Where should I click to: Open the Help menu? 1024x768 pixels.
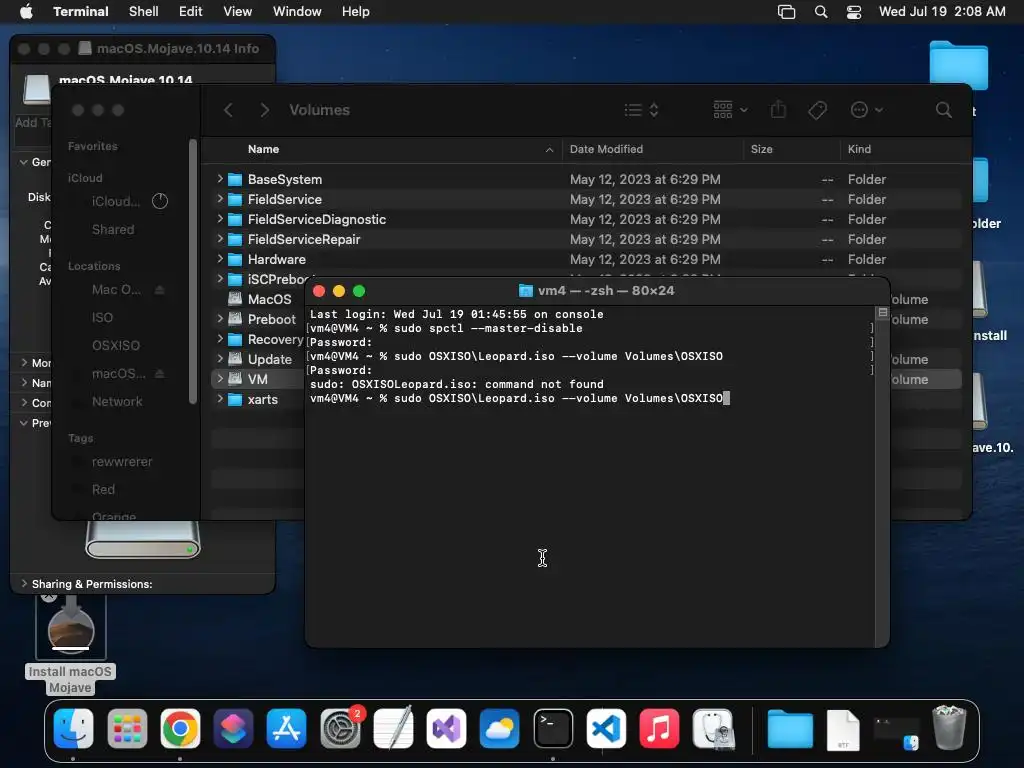coord(356,12)
